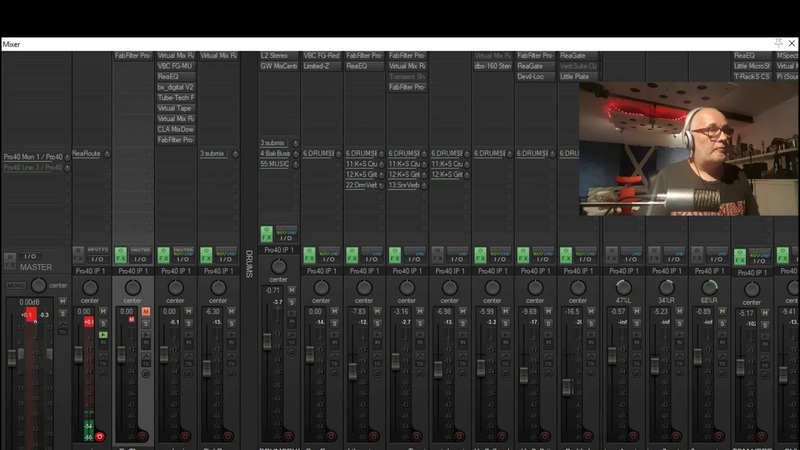
Task: Click the MASTER volume fader handle
Action: (x=12, y=358)
